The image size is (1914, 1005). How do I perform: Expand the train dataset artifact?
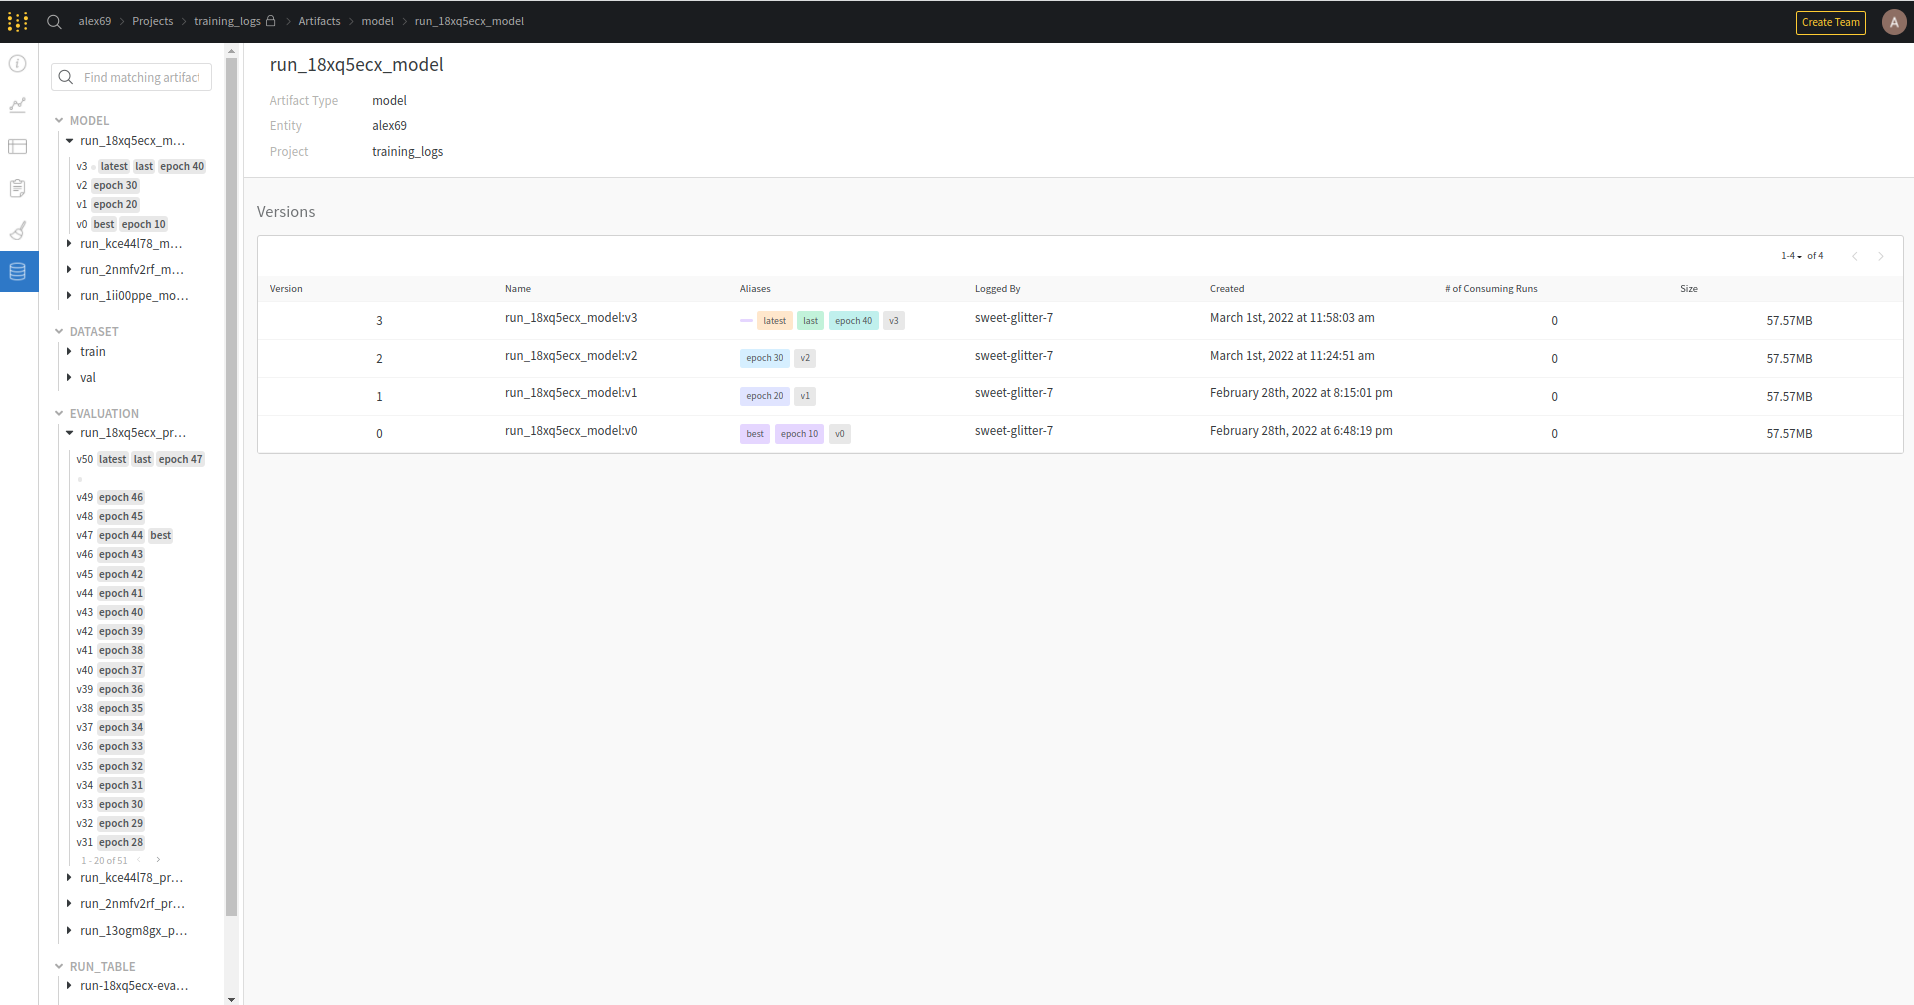click(69, 352)
